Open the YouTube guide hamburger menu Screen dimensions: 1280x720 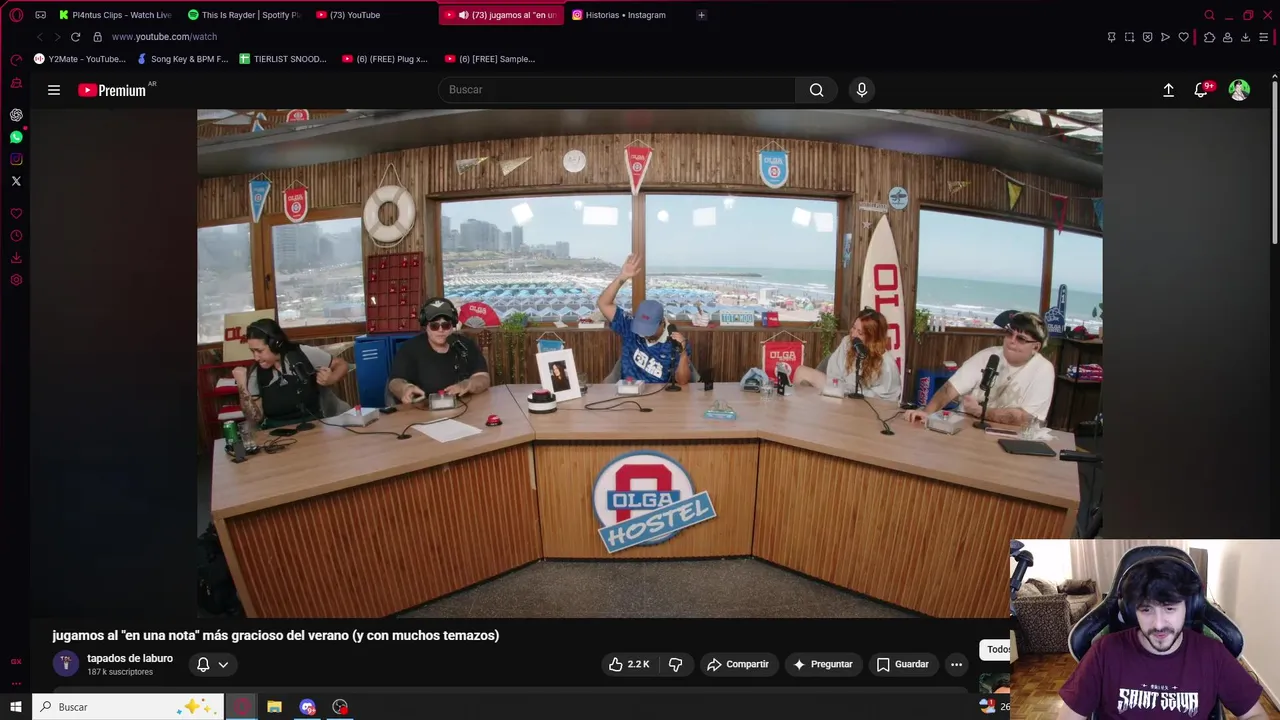coord(54,90)
